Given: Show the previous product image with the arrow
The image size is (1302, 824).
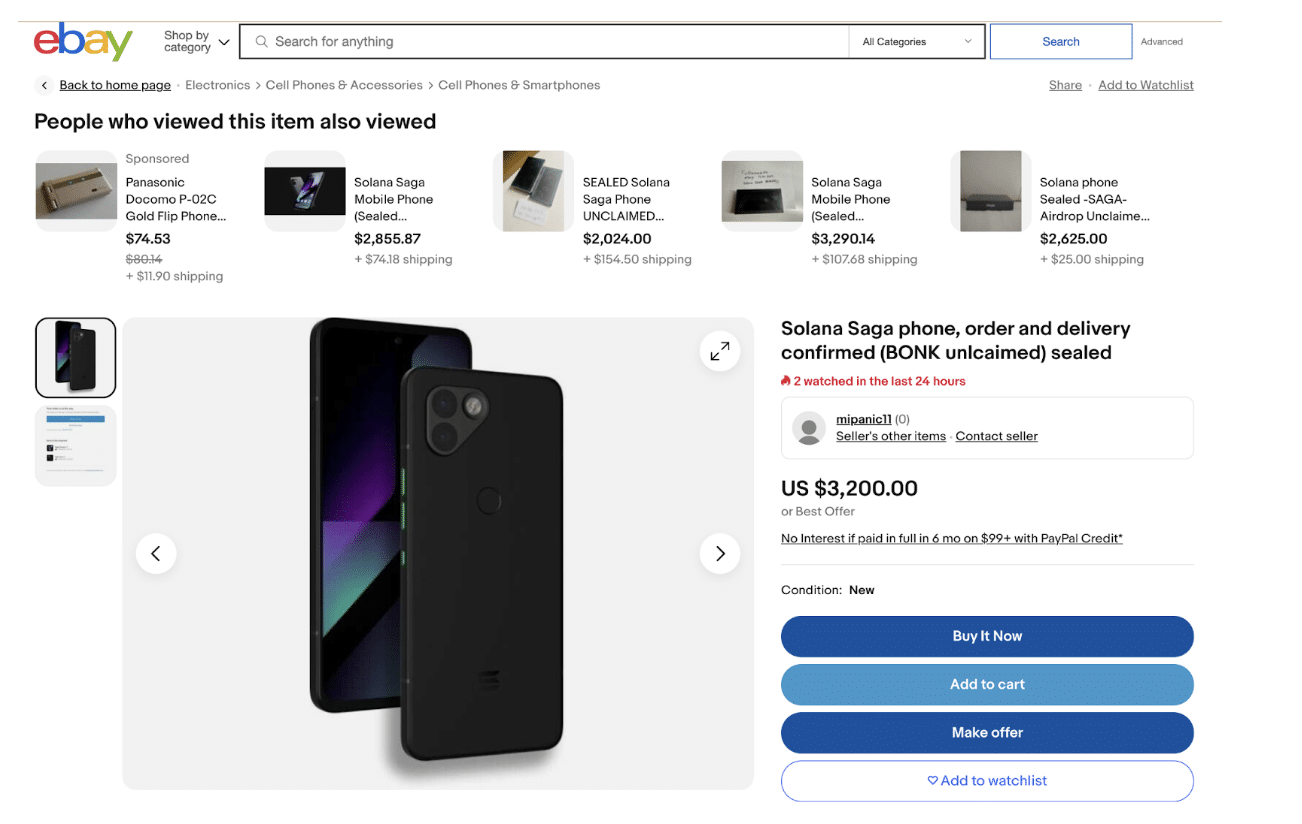Looking at the screenshot, I should (156, 553).
